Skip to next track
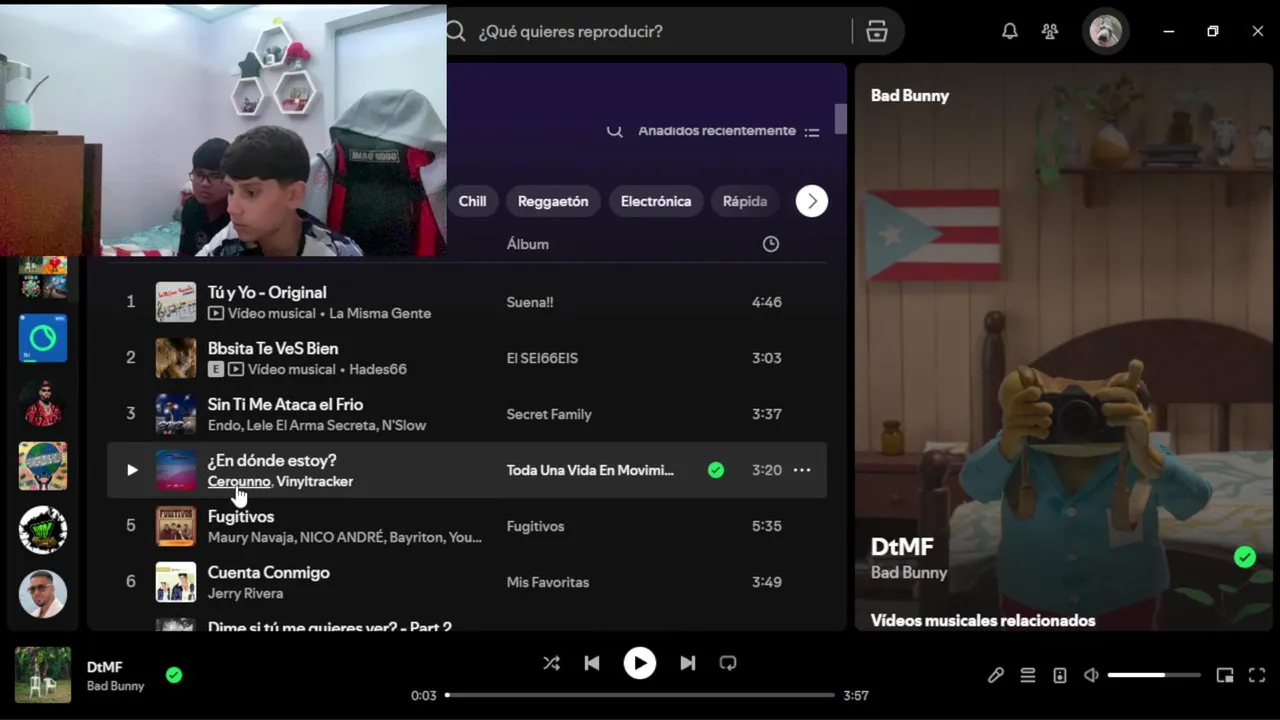The width and height of the screenshot is (1280, 720). click(x=688, y=663)
